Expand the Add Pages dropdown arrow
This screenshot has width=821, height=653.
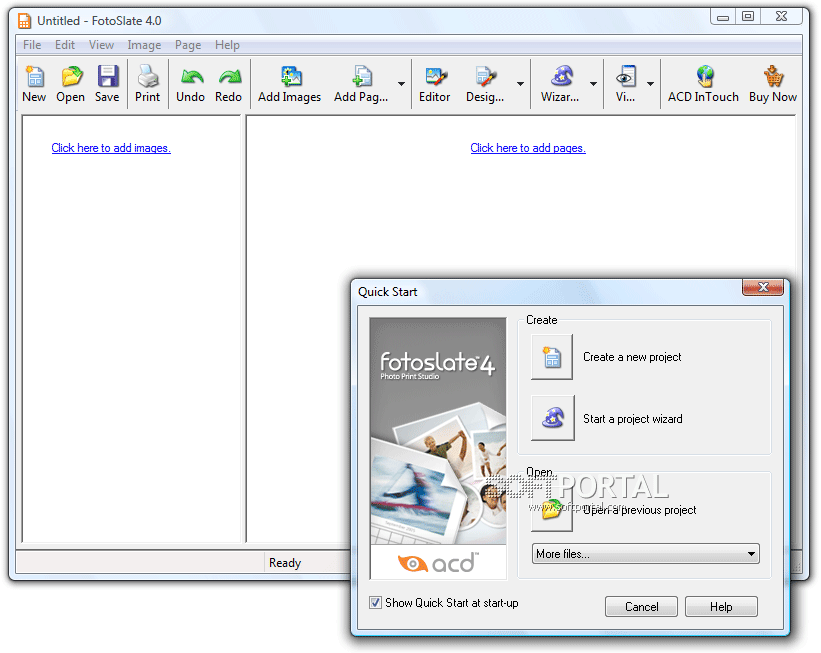coord(401,84)
